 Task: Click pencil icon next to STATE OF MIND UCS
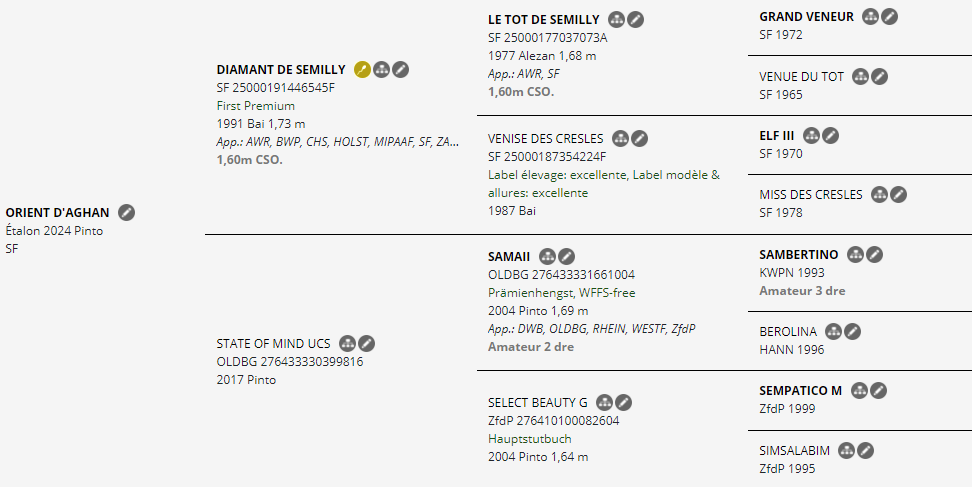(366, 343)
